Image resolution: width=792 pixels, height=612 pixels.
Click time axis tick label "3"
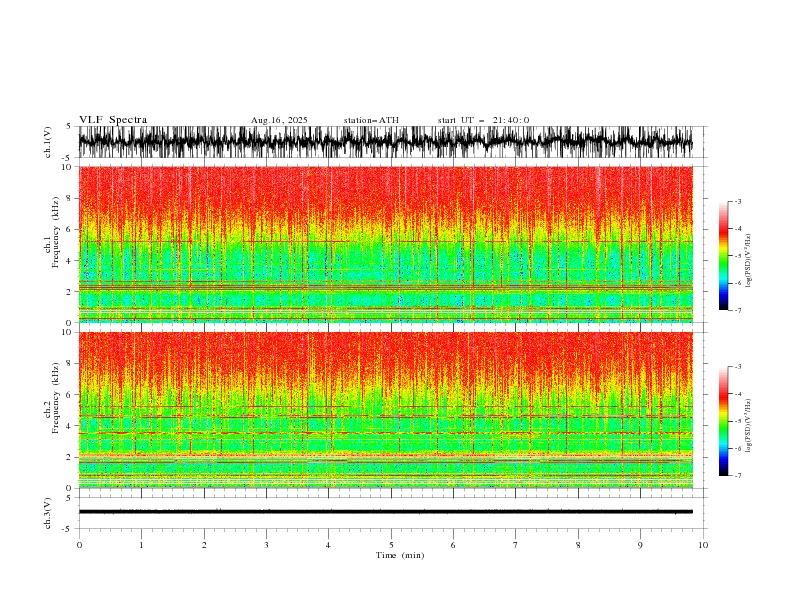266,545
